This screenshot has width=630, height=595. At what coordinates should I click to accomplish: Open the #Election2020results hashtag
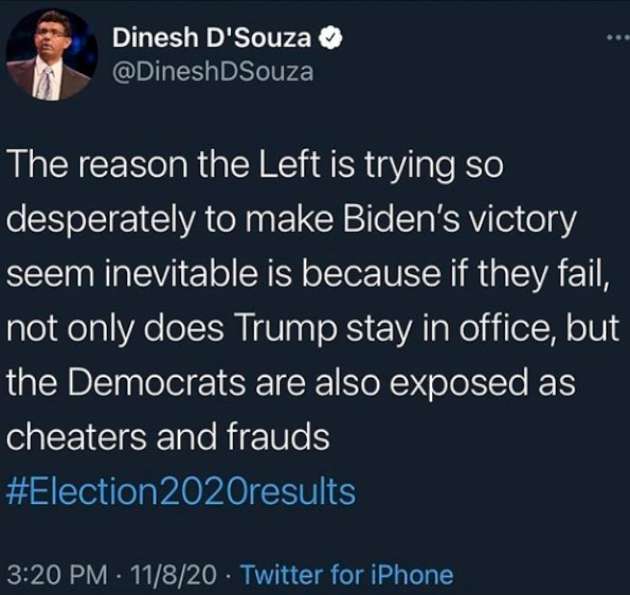coord(181,491)
